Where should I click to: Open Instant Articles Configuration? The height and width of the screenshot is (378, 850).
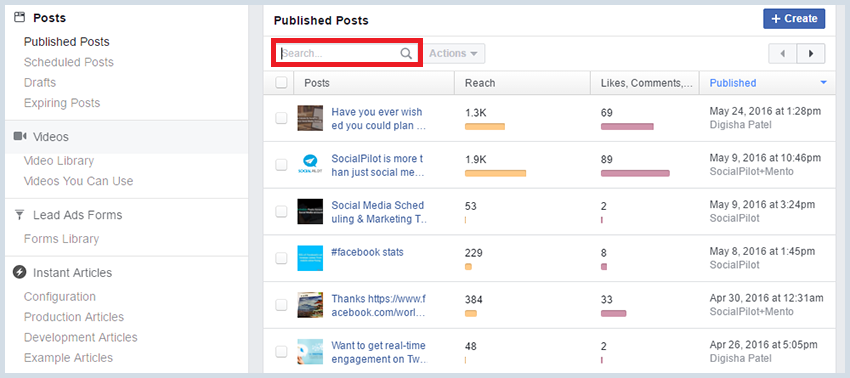(60, 297)
